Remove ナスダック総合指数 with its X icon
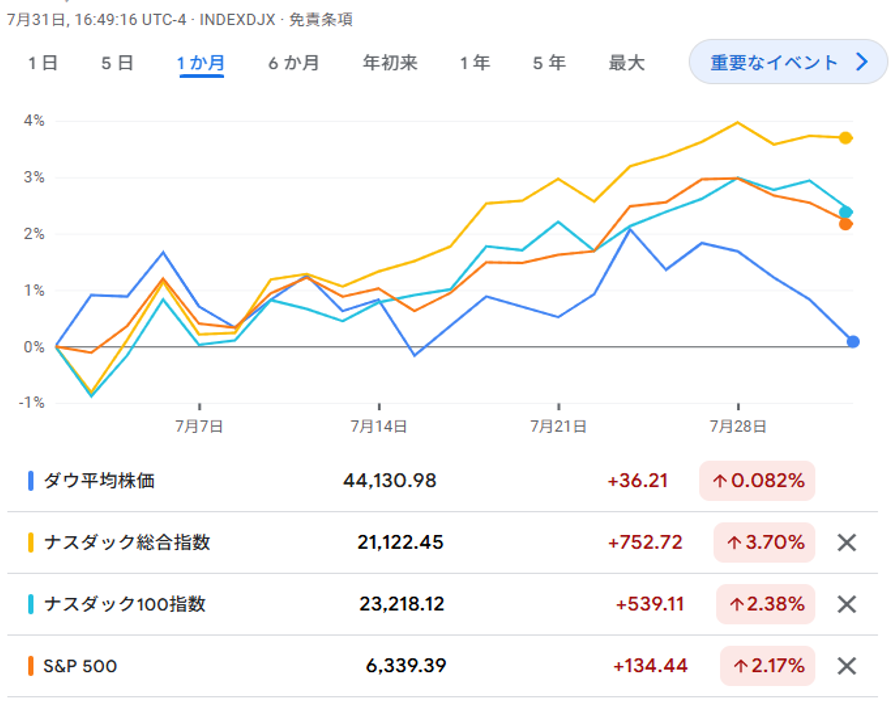This screenshot has height=713, width=893. coord(846,543)
